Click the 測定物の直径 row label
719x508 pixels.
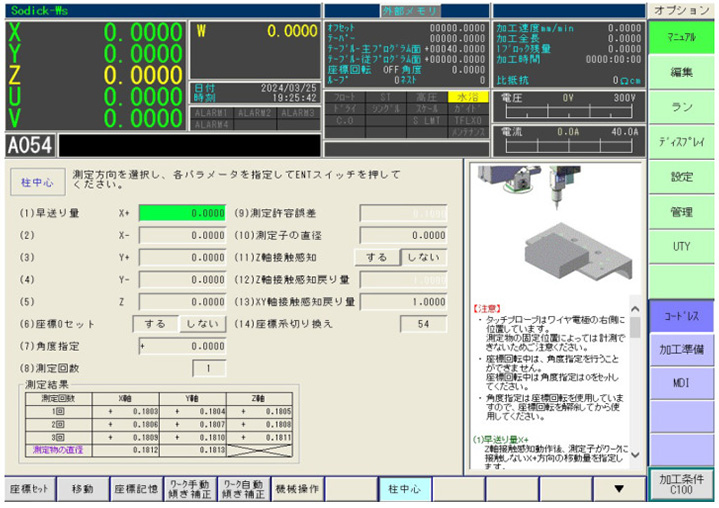pos(58,450)
